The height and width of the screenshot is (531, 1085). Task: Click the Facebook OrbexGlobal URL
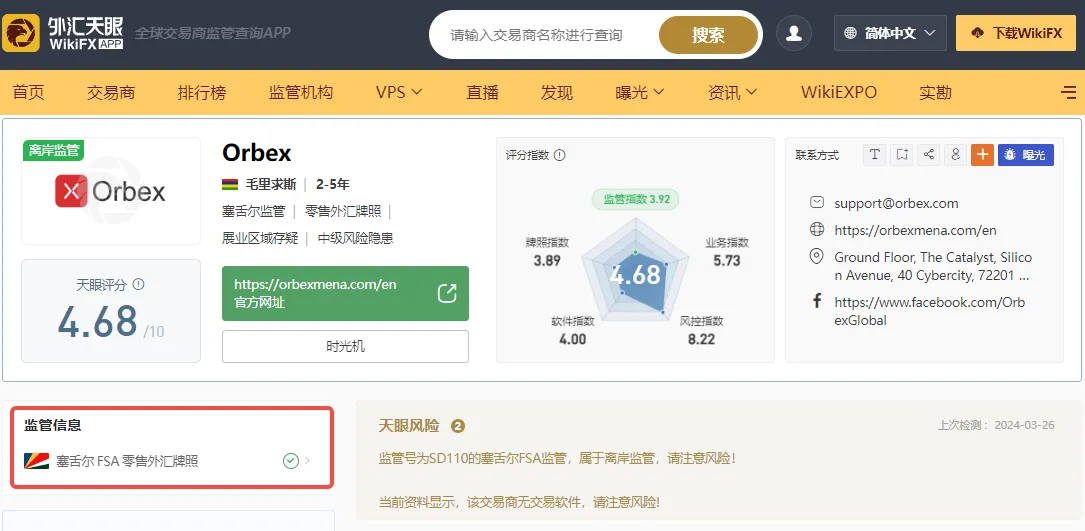tap(930, 311)
